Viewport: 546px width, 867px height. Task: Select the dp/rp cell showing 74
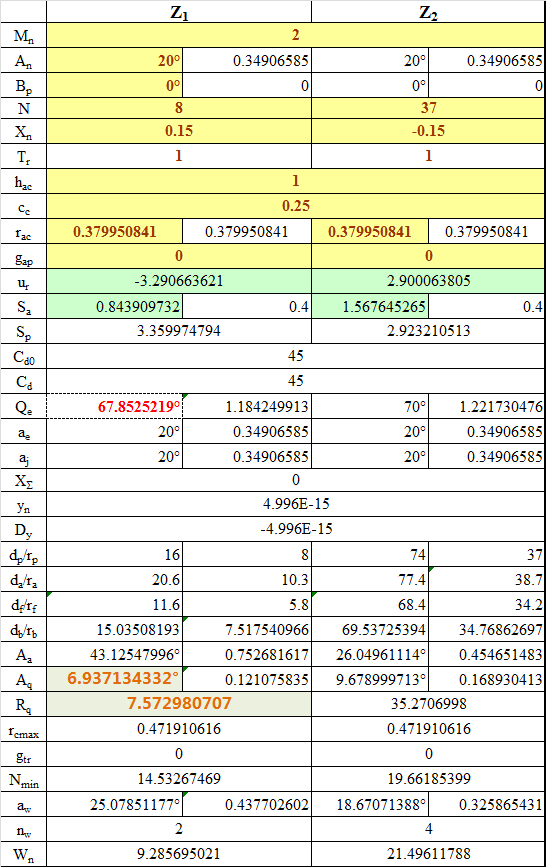coord(370,554)
